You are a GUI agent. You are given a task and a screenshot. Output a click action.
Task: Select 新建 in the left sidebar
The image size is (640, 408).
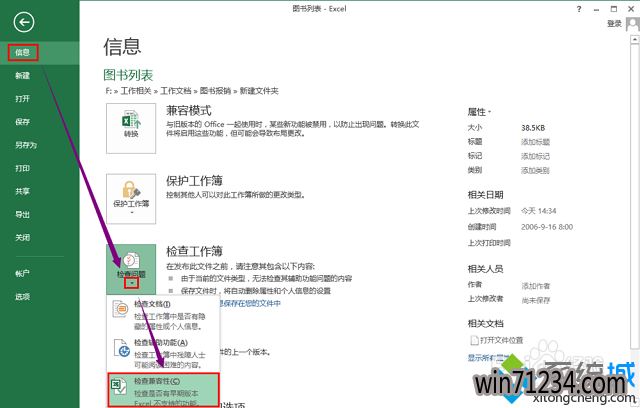22,75
